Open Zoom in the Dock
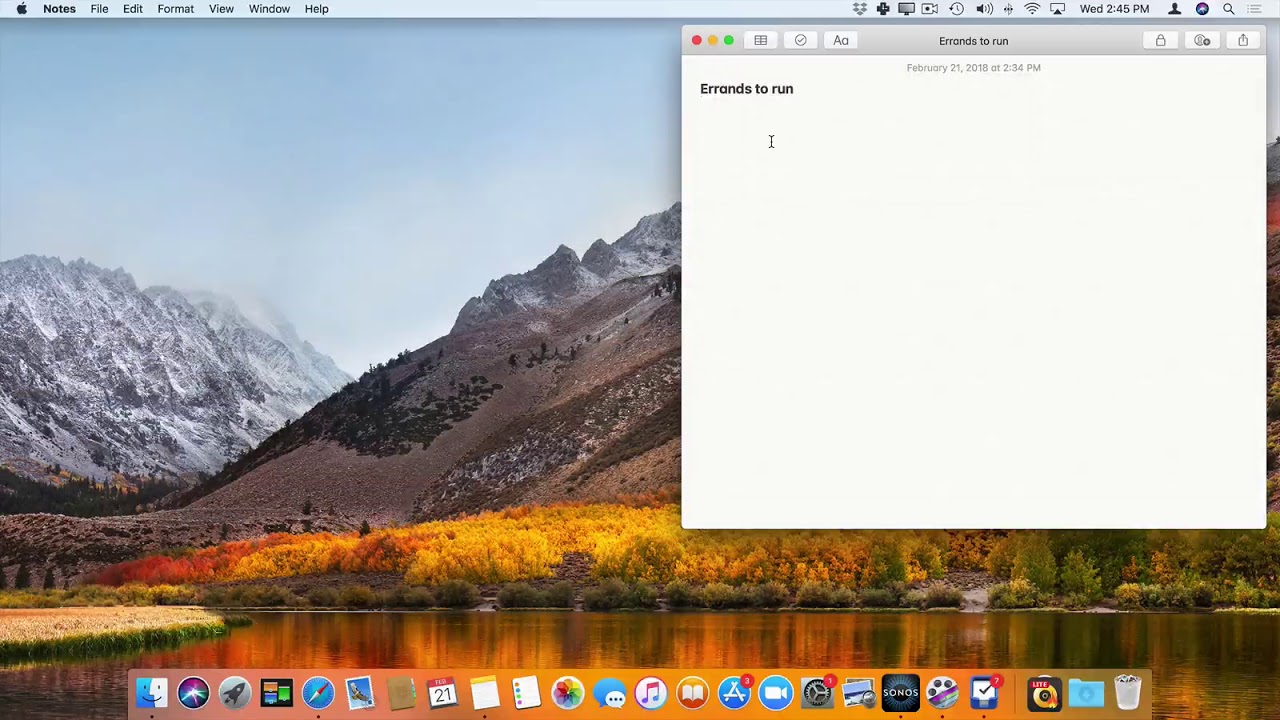The height and width of the screenshot is (720, 1280). [x=775, y=693]
